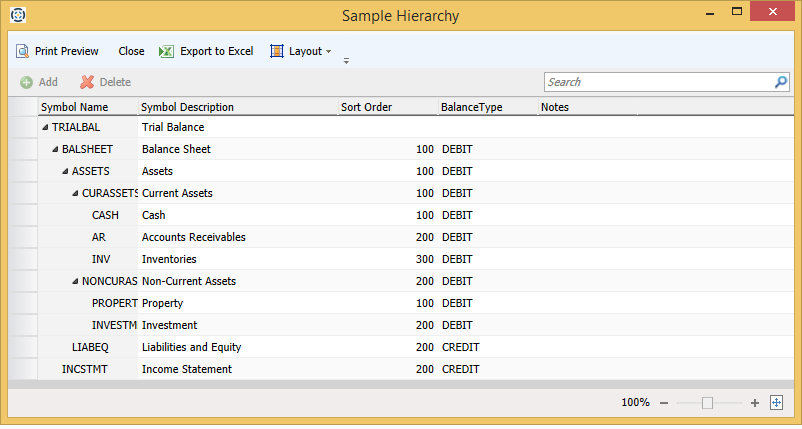Click the red Delete icon
This screenshot has width=802, height=429.
87,82
